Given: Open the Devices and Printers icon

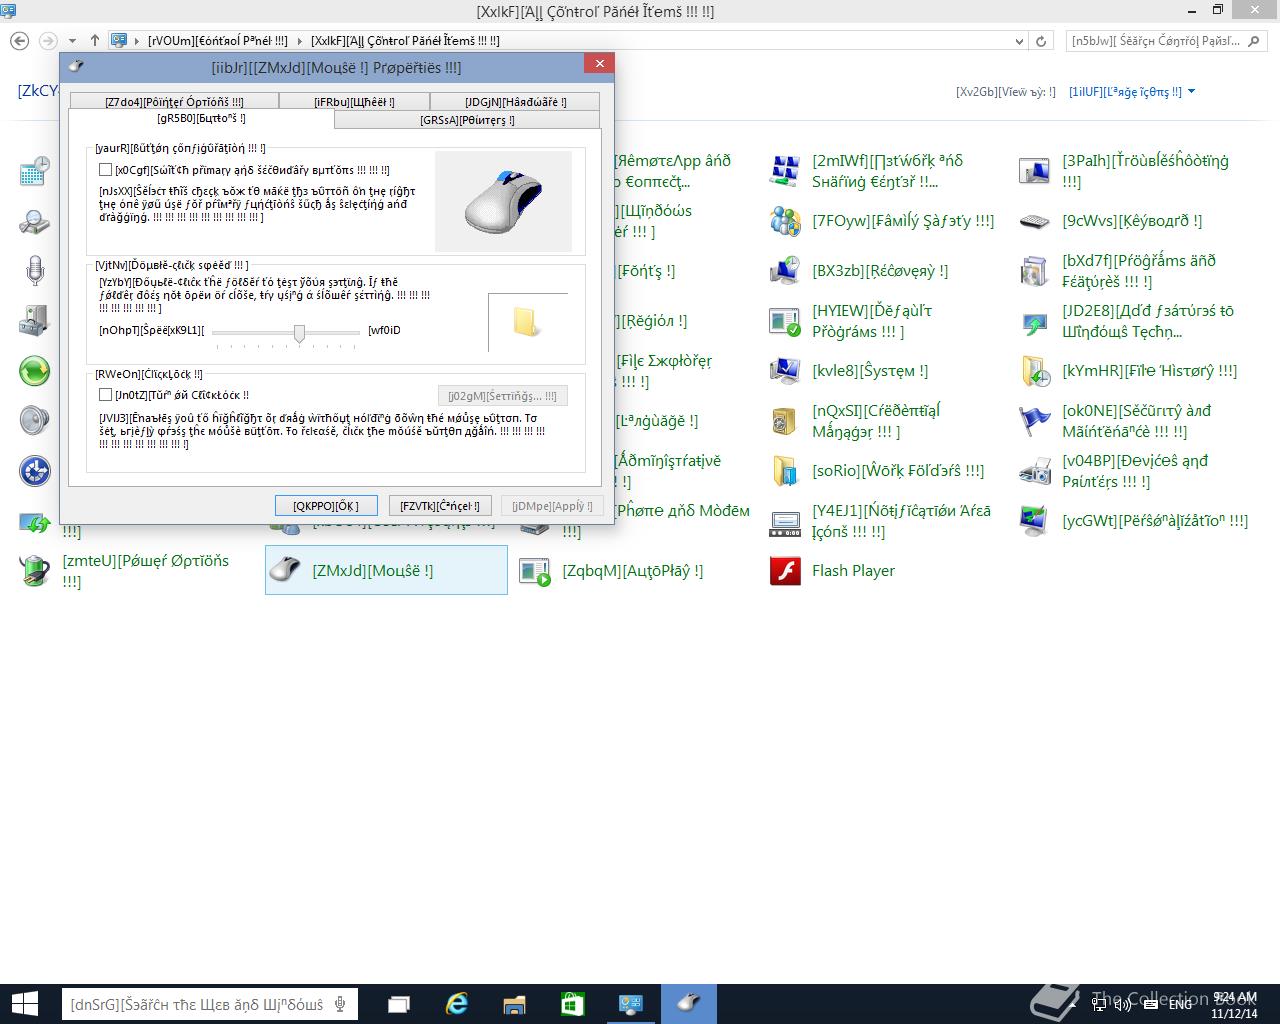Looking at the screenshot, I should pos(1035,471).
